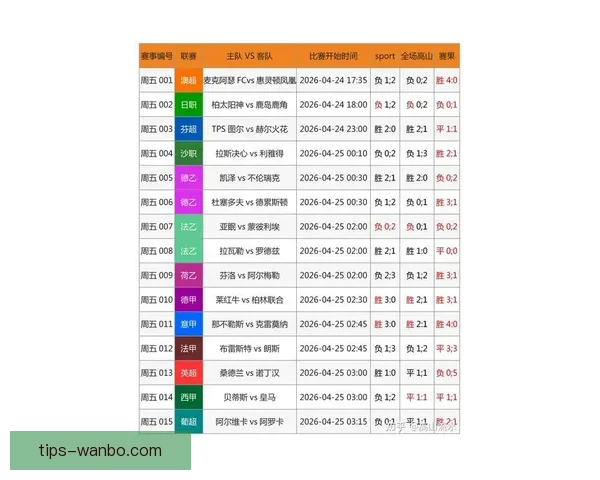Open the 拉斯决心 vs 利雅得 match
The image size is (600, 480).
(x=249, y=153)
